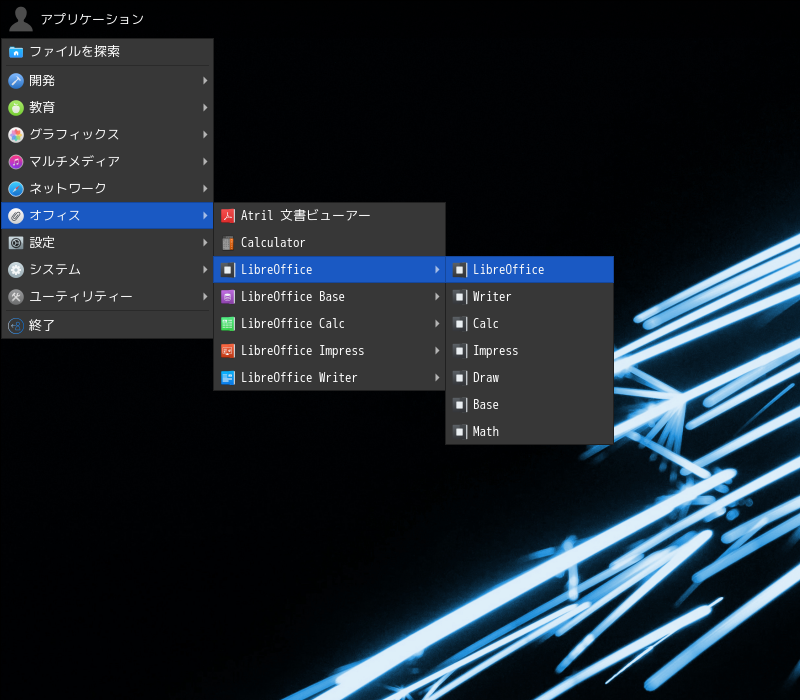Image resolution: width=800 pixels, height=700 pixels.
Task: Open the マルチメディア category
Action: [107, 162]
